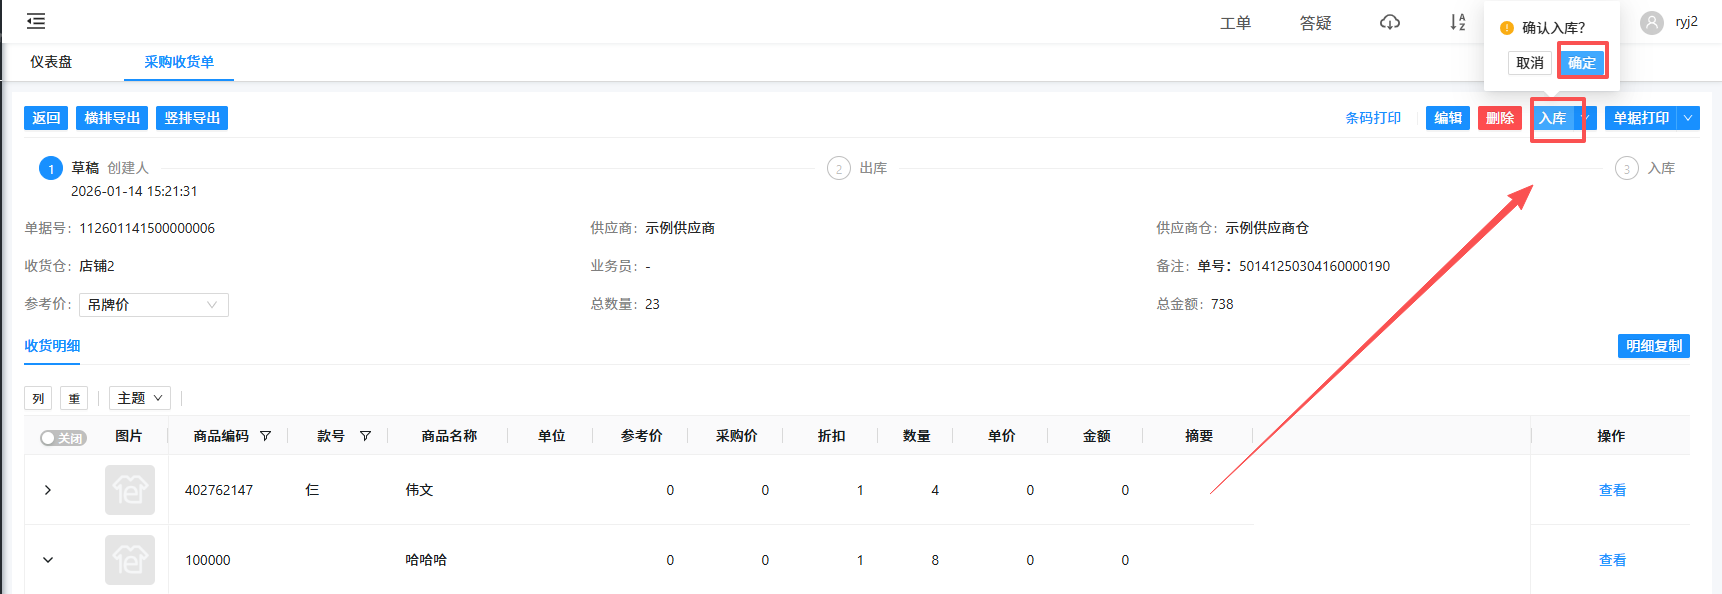Click the 商品名称 column header
The width and height of the screenshot is (1722, 594).
click(449, 436)
